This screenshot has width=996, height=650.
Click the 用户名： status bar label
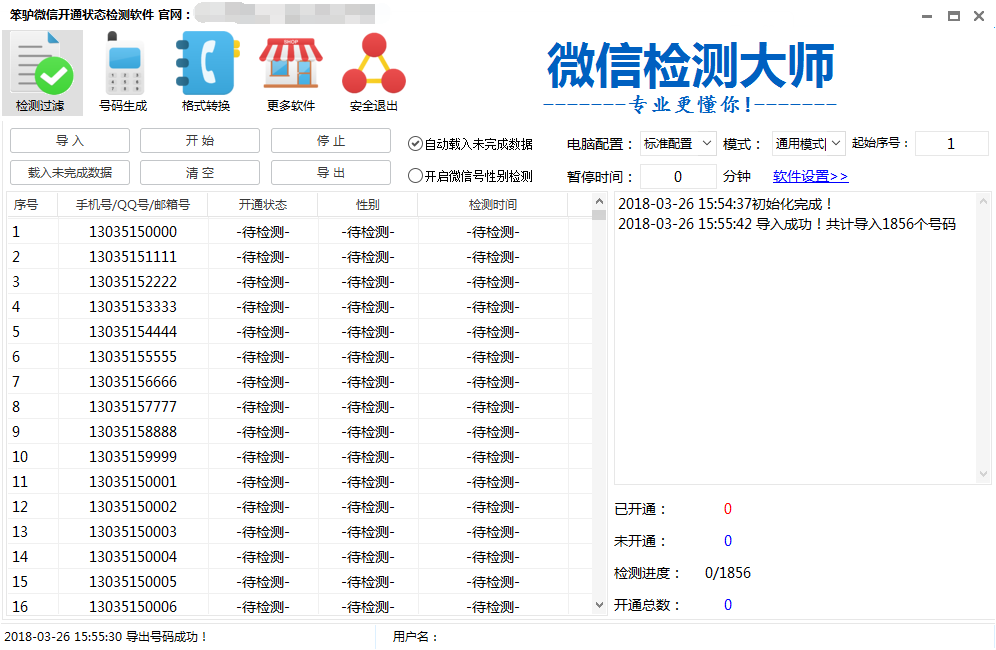pyautogui.click(x=415, y=637)
